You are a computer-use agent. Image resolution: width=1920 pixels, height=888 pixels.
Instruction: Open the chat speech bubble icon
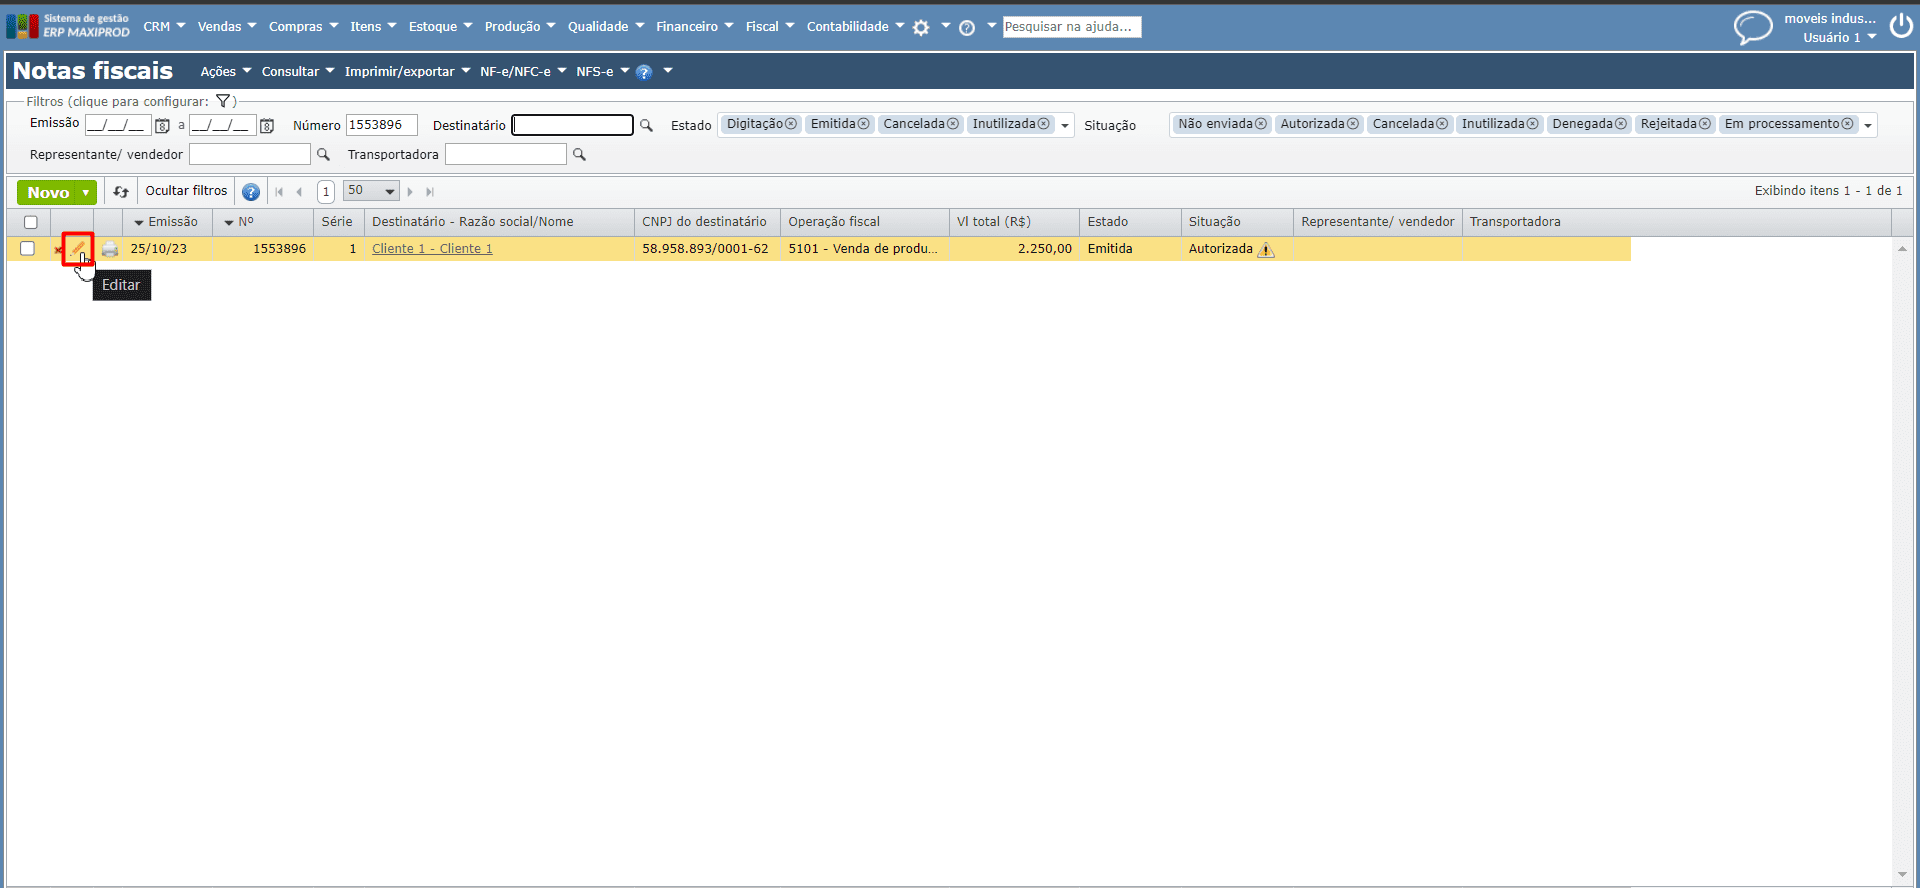(x=1752, y=27)
